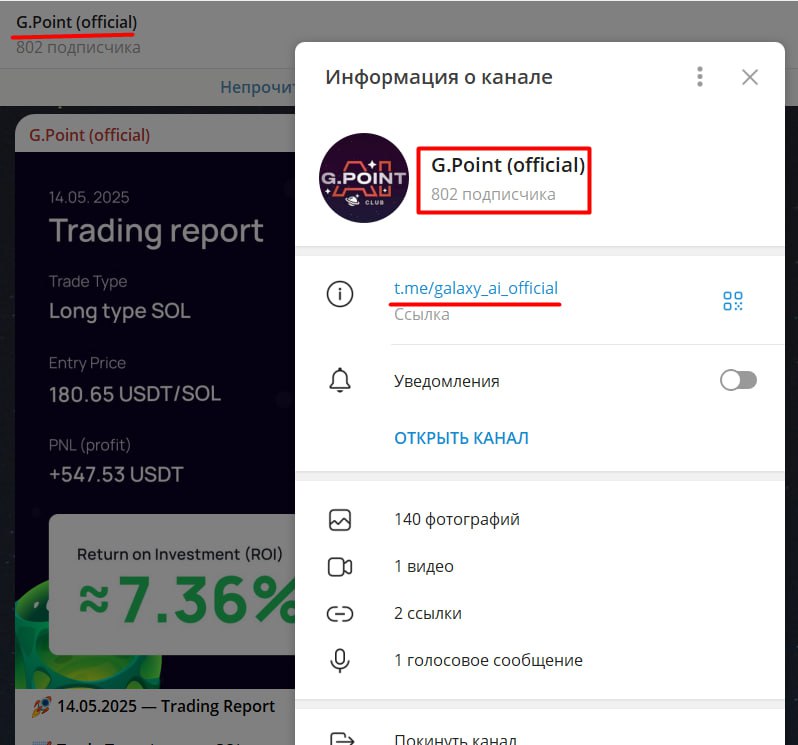This screenshot has width=798, height=745.
Task: Click ОТКРЫТЬ КАНАЛ button
Action: [461, 438]
